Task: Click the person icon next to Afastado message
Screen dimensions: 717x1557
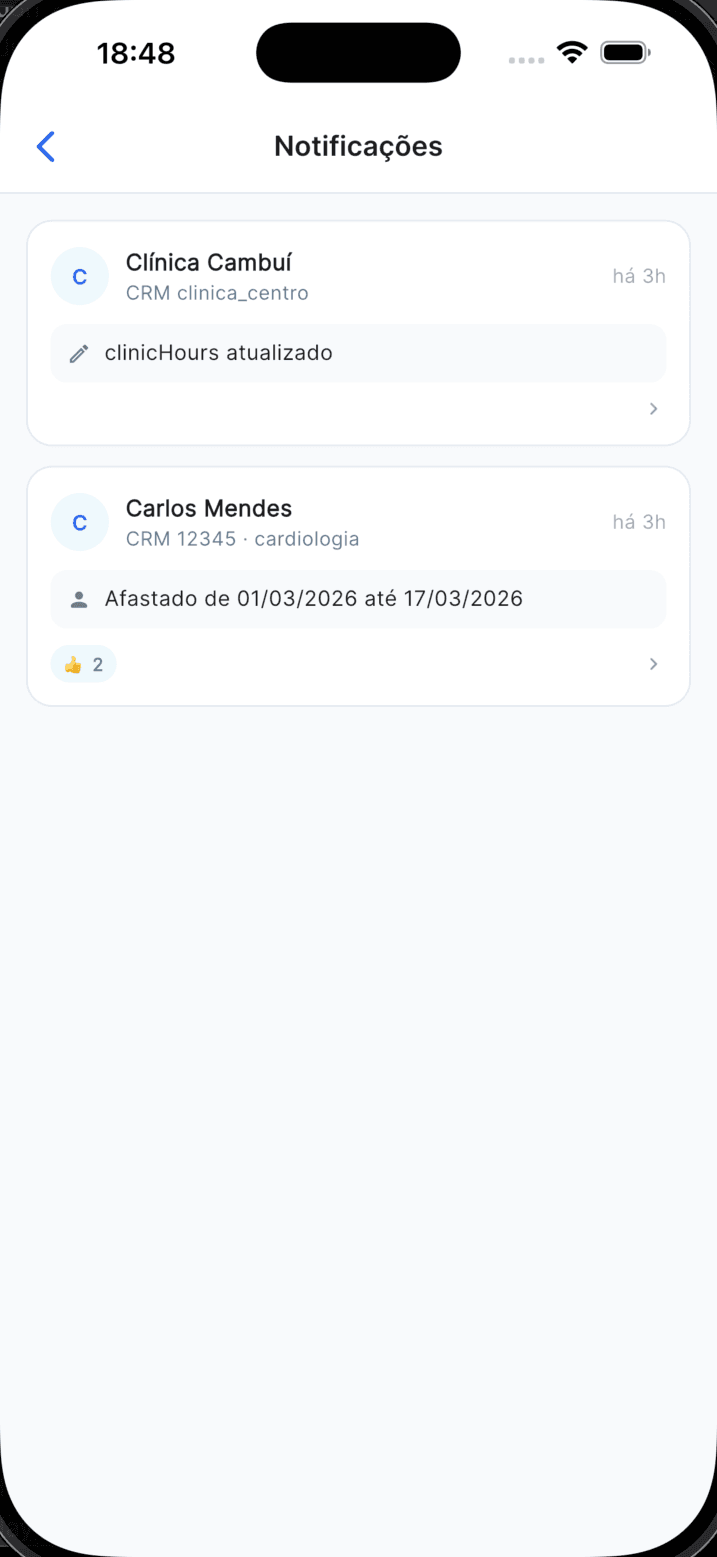Action: pos(79,598)
